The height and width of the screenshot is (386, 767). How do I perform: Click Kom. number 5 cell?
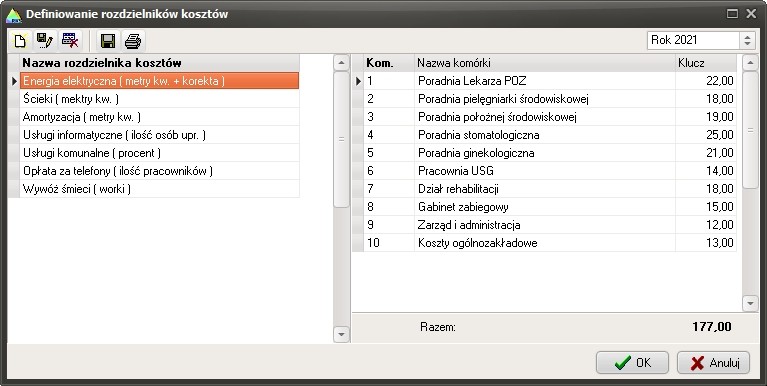389,153
